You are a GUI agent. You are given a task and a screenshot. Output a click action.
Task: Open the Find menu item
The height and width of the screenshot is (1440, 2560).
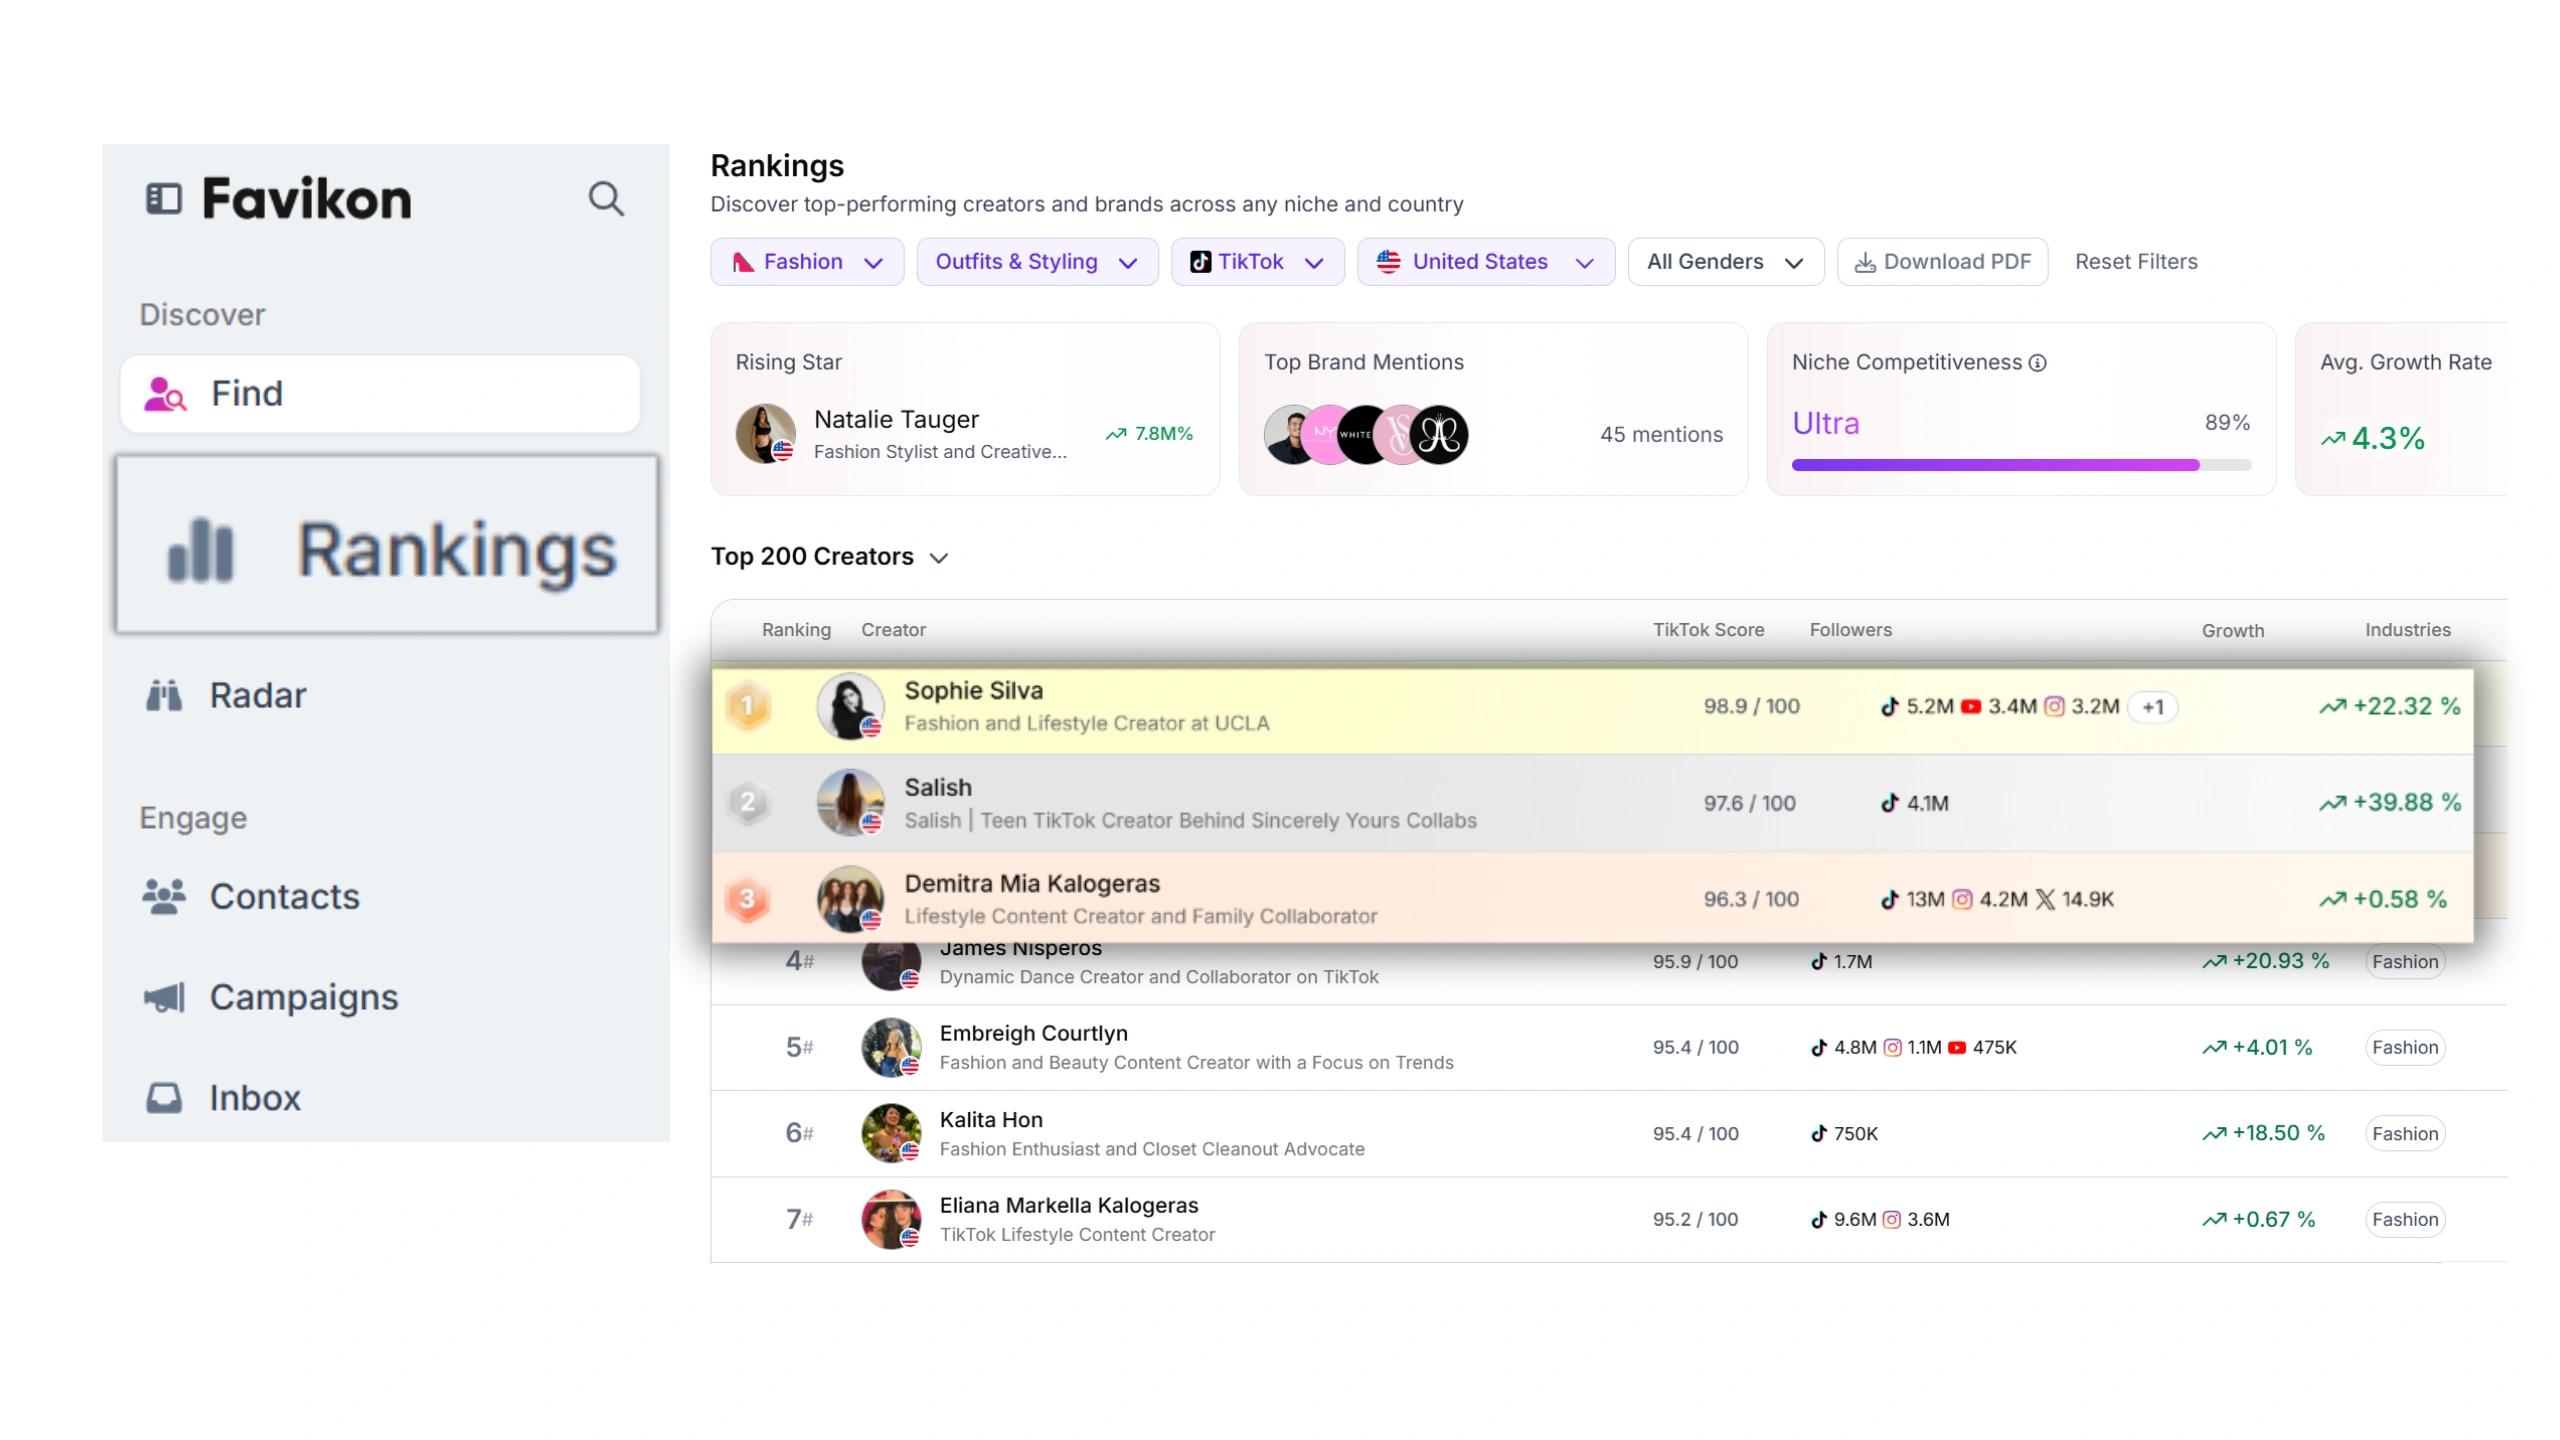[x=380, y=394]
